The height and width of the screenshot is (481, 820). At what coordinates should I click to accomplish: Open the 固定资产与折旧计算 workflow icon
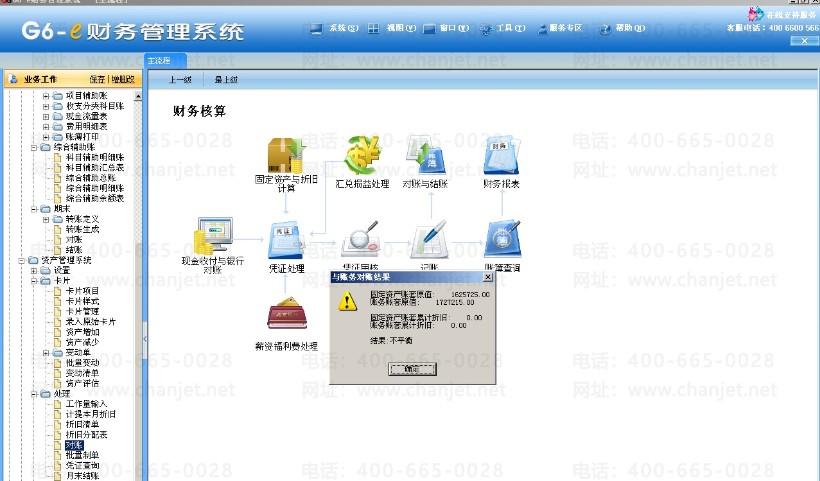point(286,155)
